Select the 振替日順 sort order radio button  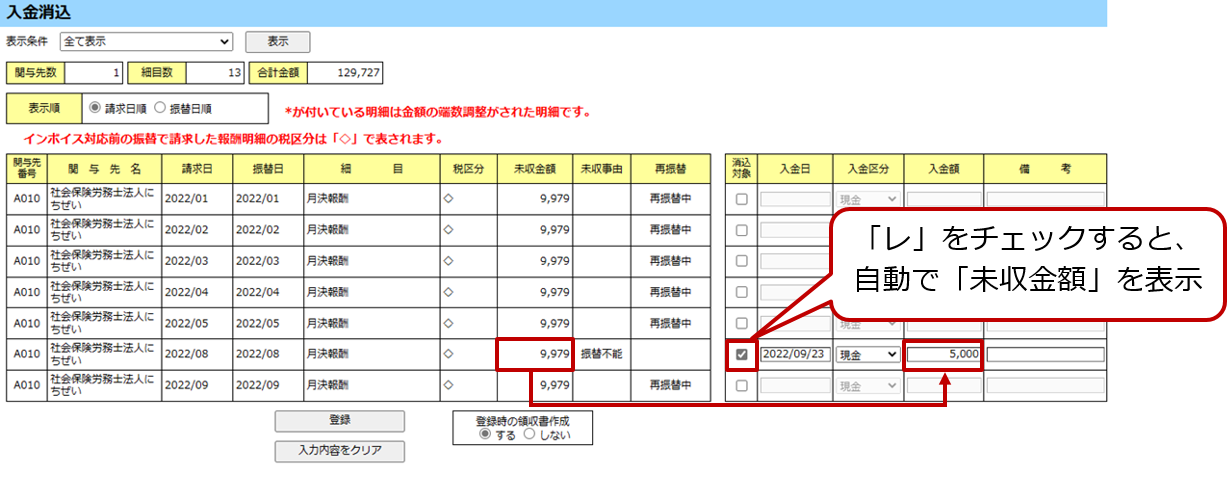click(x=160, y=108)
